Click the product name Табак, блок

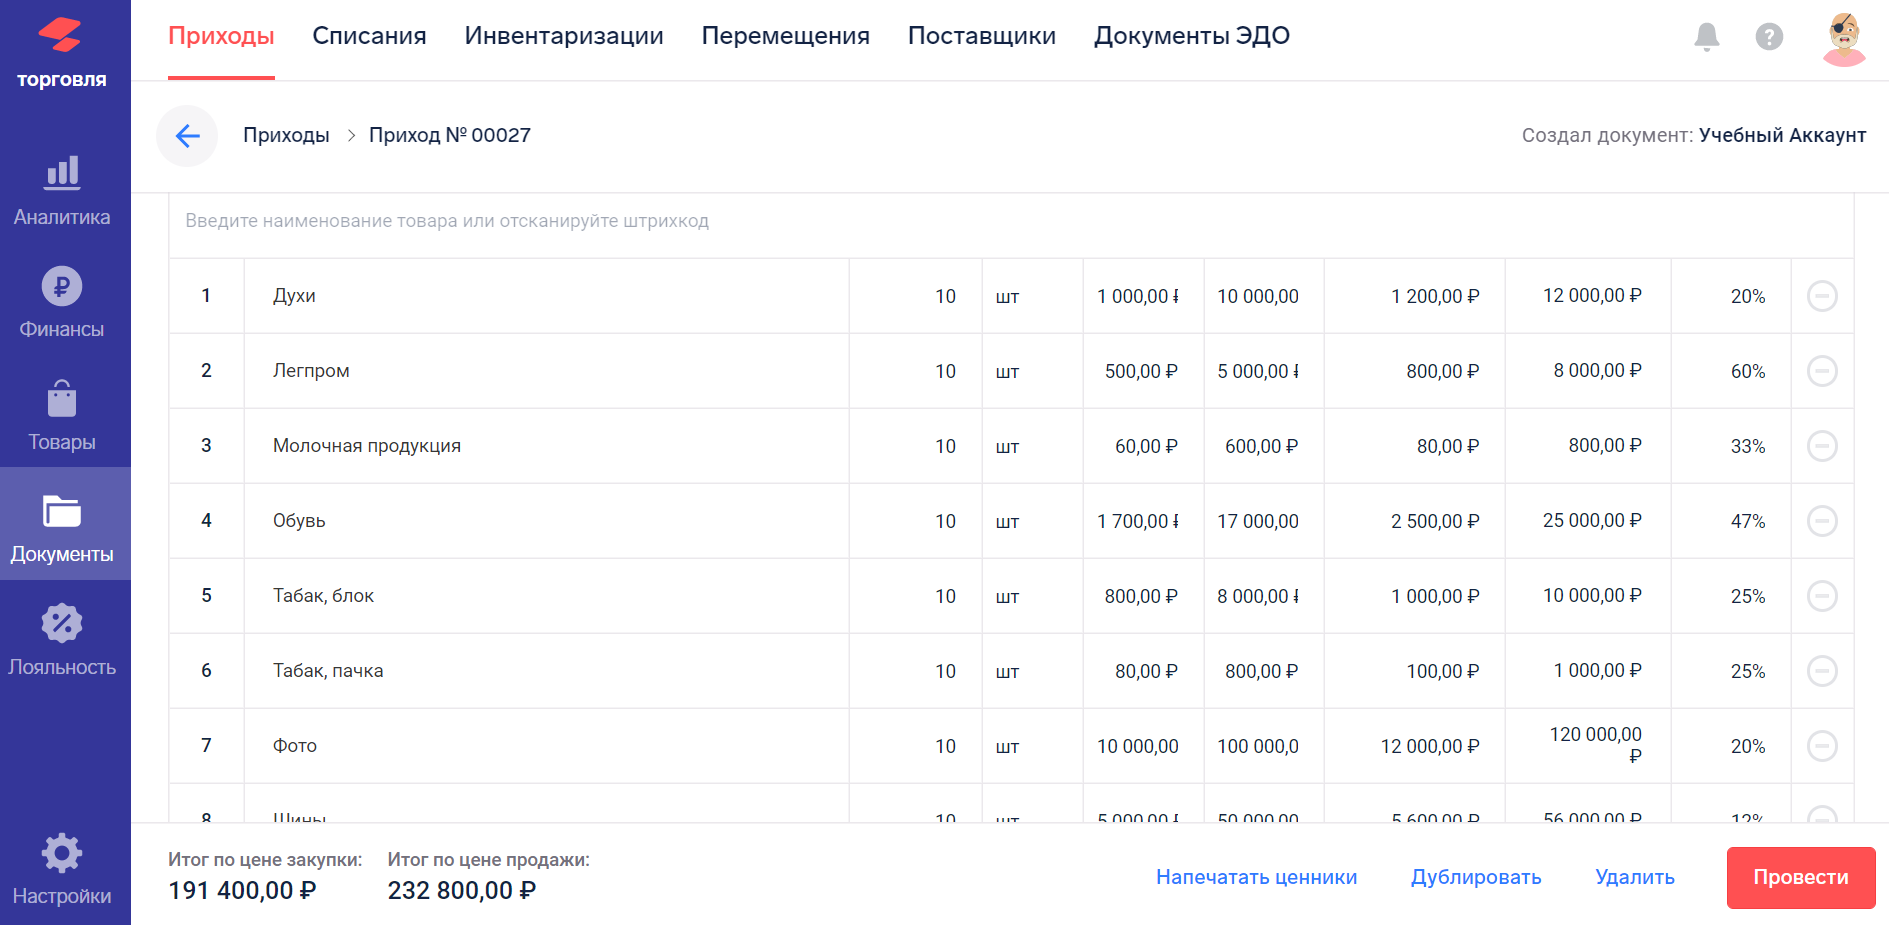[323, 596]
